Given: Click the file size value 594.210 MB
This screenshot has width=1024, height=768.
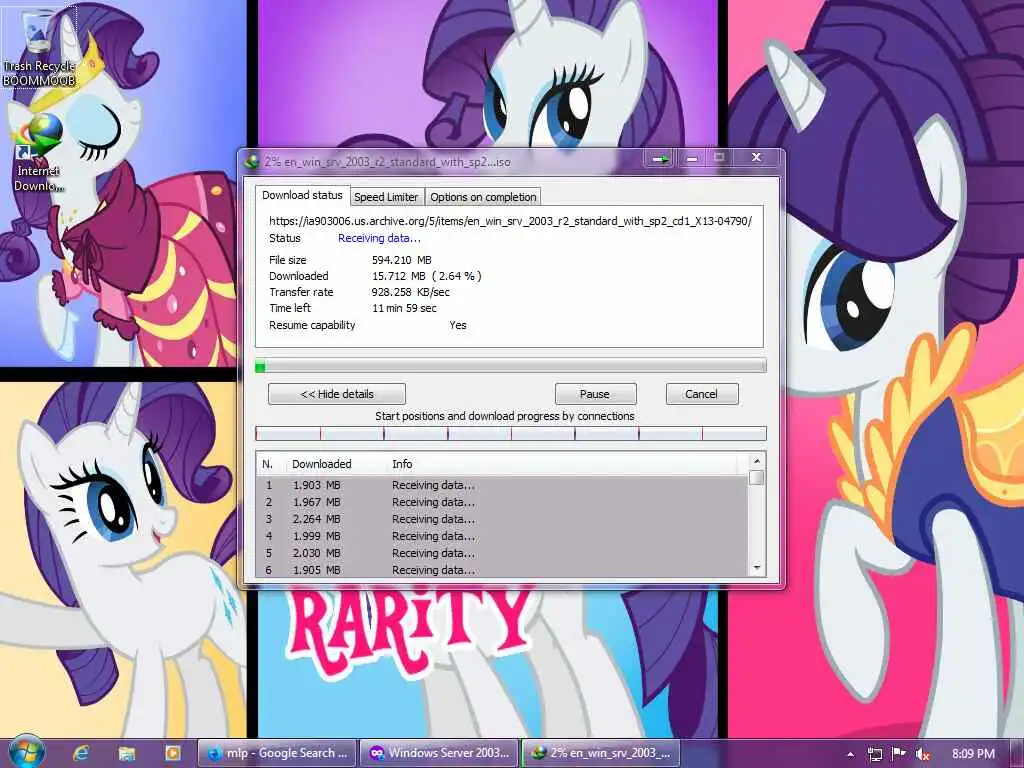Looking at the screenshot, I should tap(402, 260).
